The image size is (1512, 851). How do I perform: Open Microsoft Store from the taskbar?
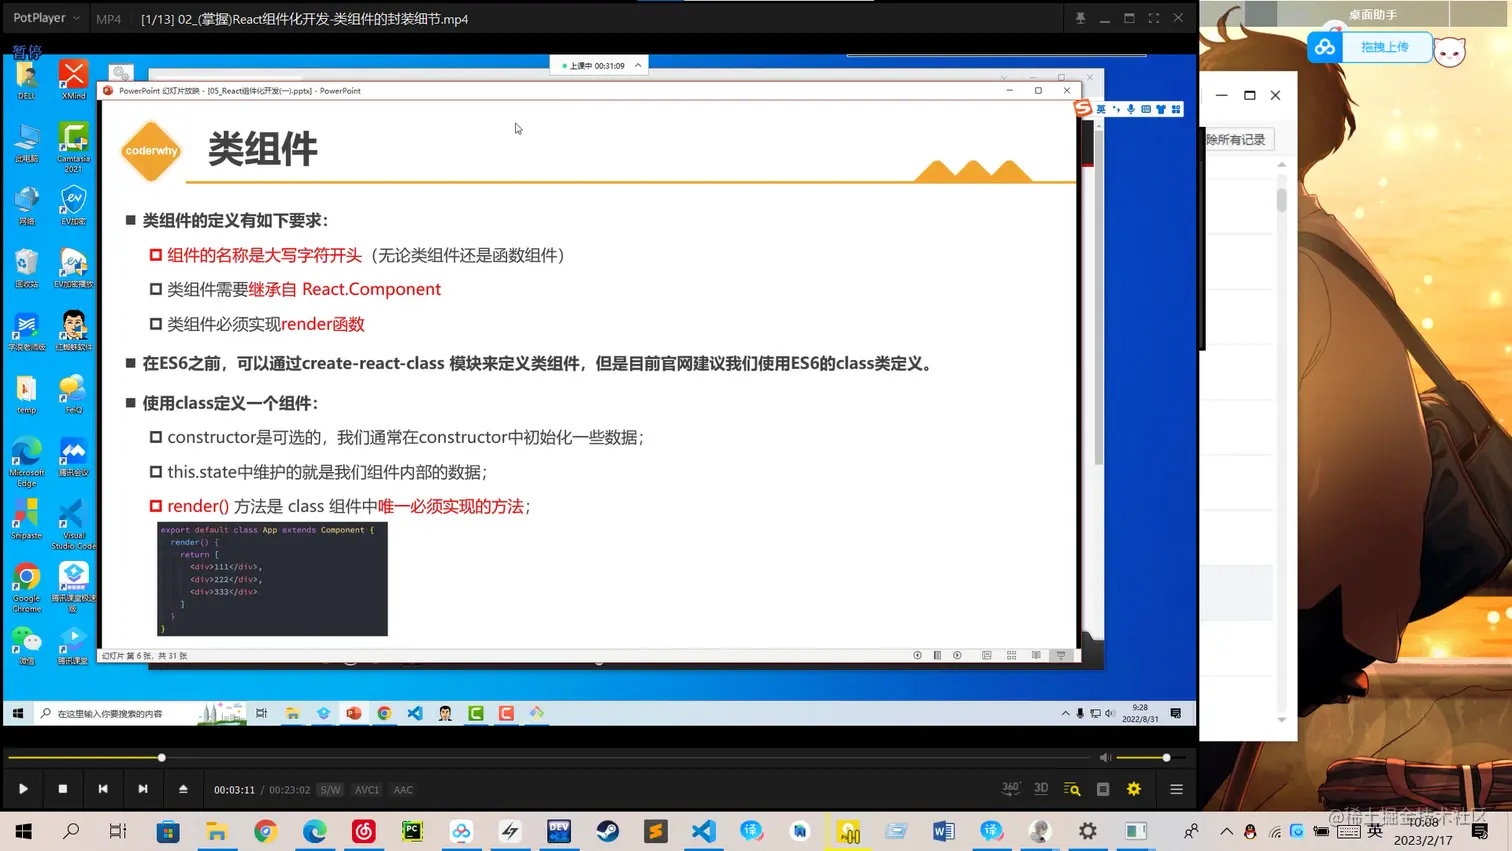(x=168, y=831)
